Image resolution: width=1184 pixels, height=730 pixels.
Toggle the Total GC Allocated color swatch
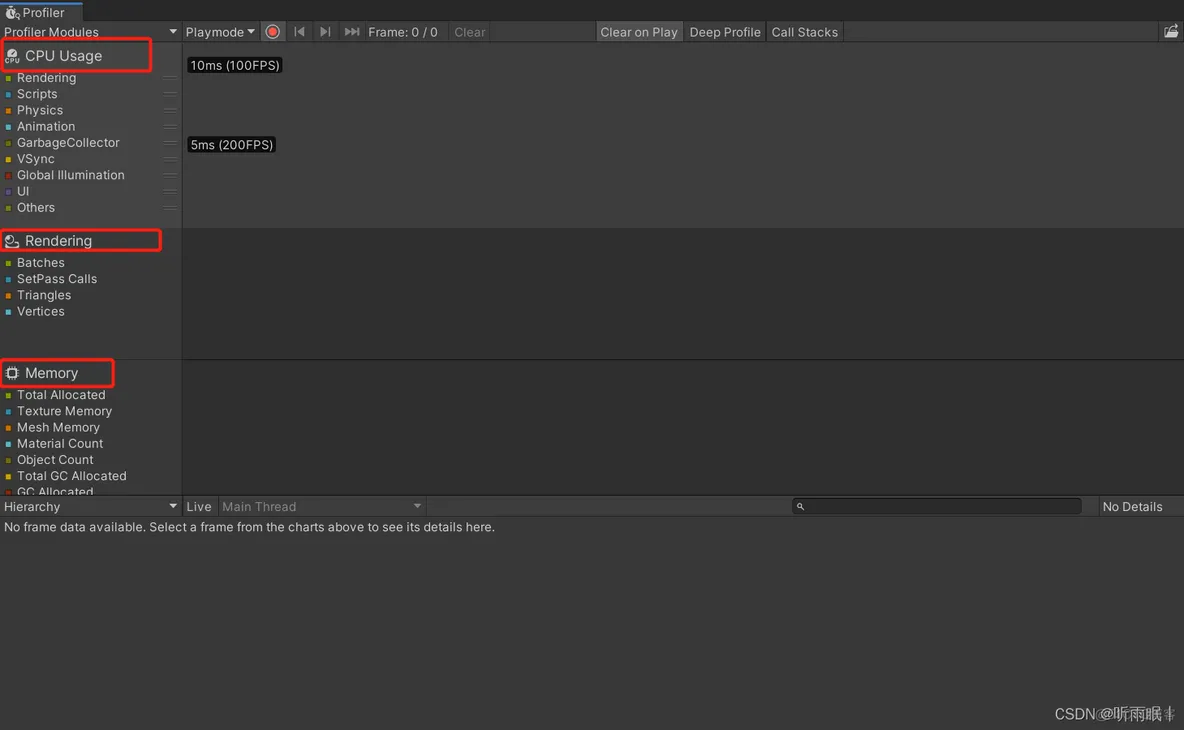(8, 476)
